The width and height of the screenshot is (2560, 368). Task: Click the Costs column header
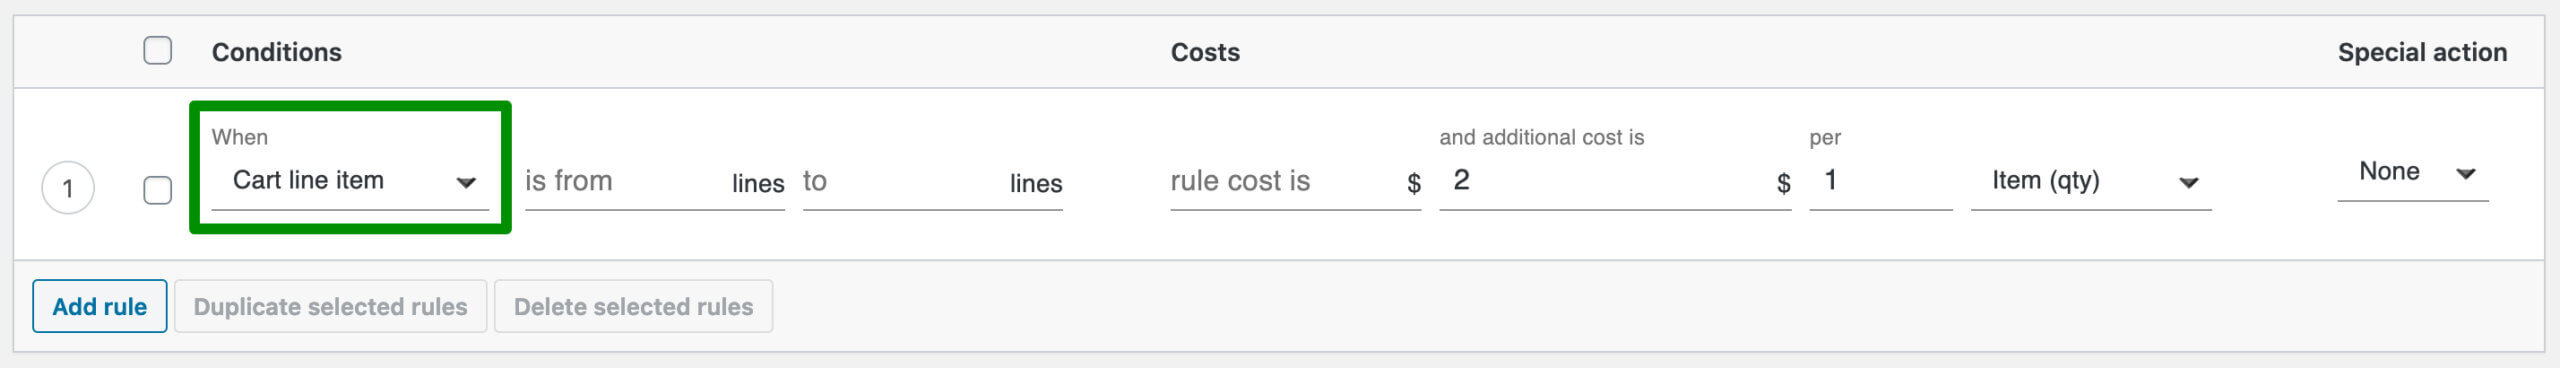[1205, 52]
